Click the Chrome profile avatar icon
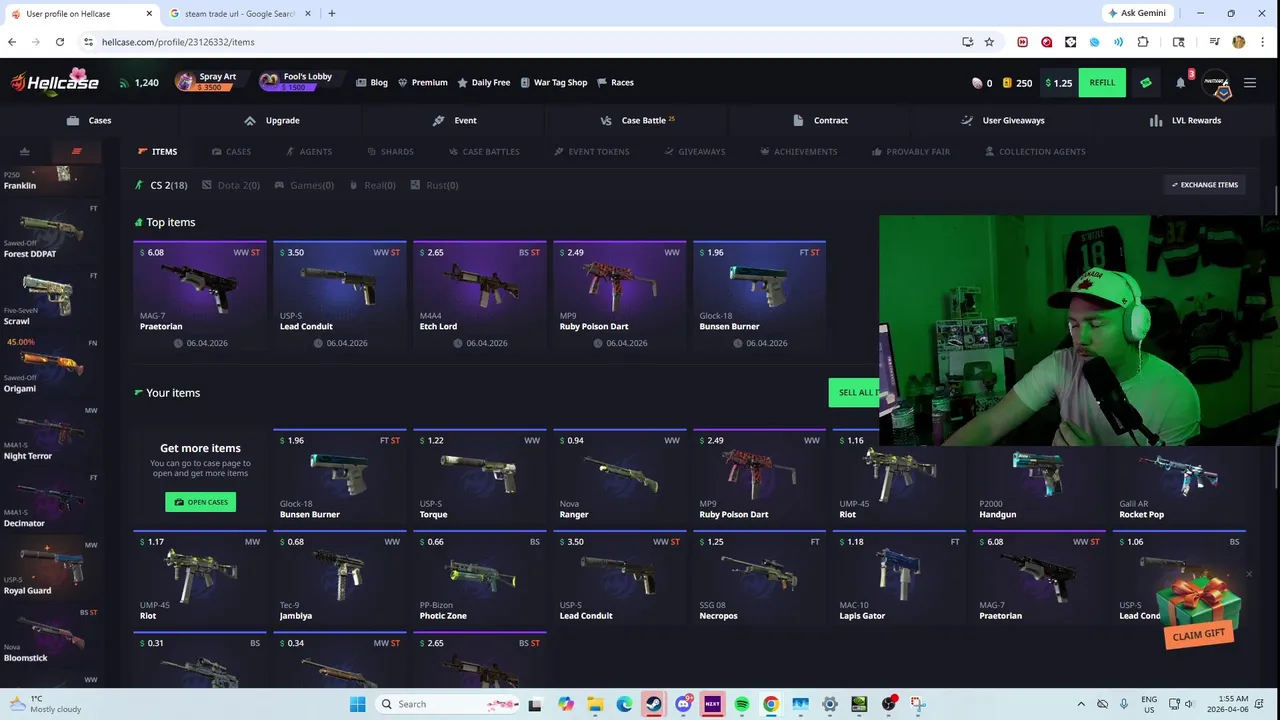 pyautogui.click(x=1239, y=42)
